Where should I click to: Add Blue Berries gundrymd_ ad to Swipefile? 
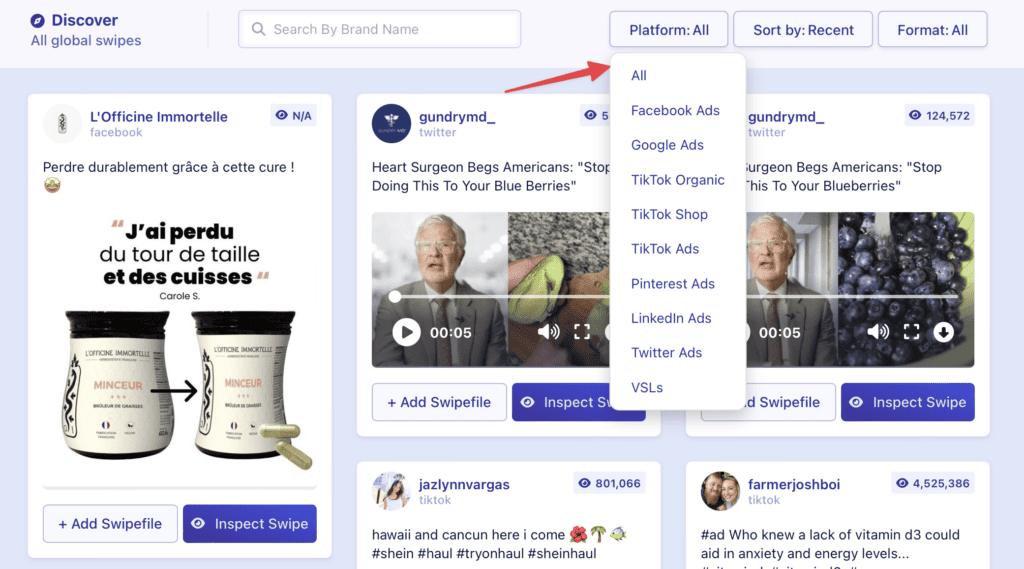[440, 402]
